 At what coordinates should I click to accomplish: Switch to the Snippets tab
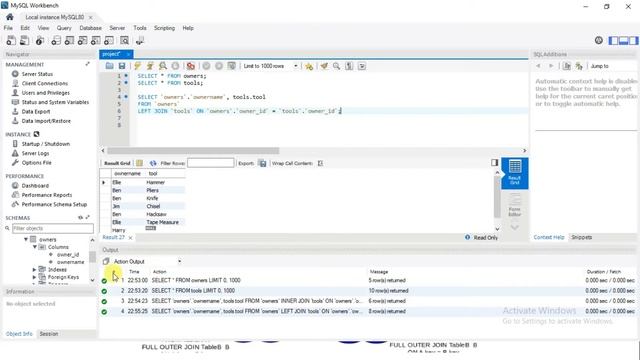tap(582, 237)
